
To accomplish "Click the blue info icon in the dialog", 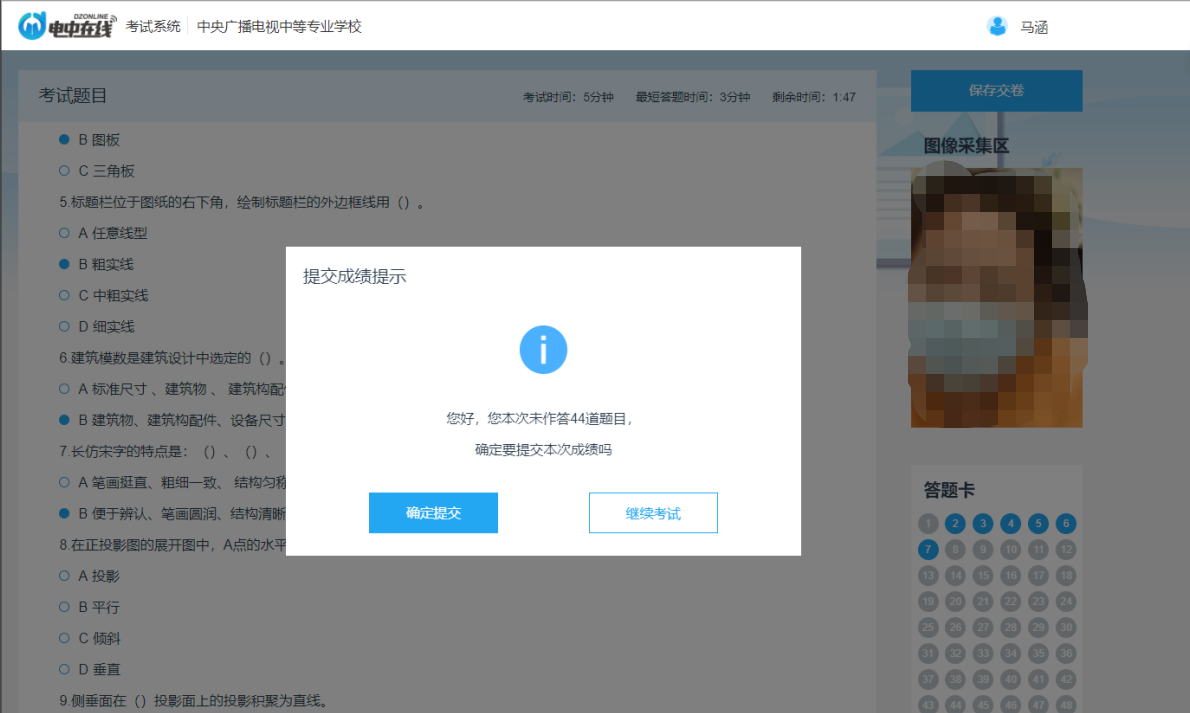I will click(543, 349).
